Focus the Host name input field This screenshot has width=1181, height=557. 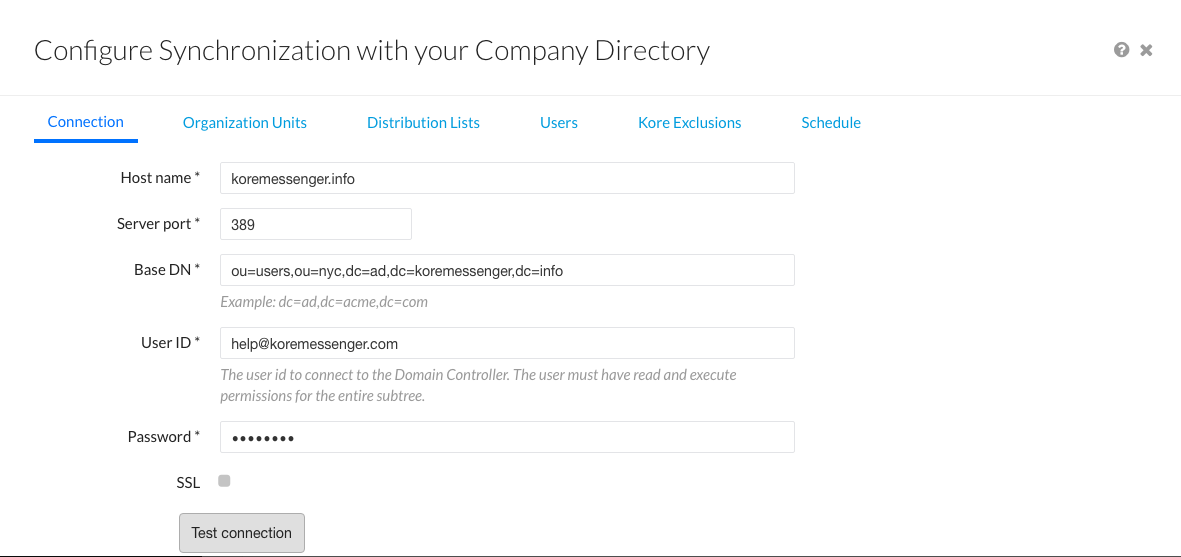pyautogui.click(x=507, y=179)
